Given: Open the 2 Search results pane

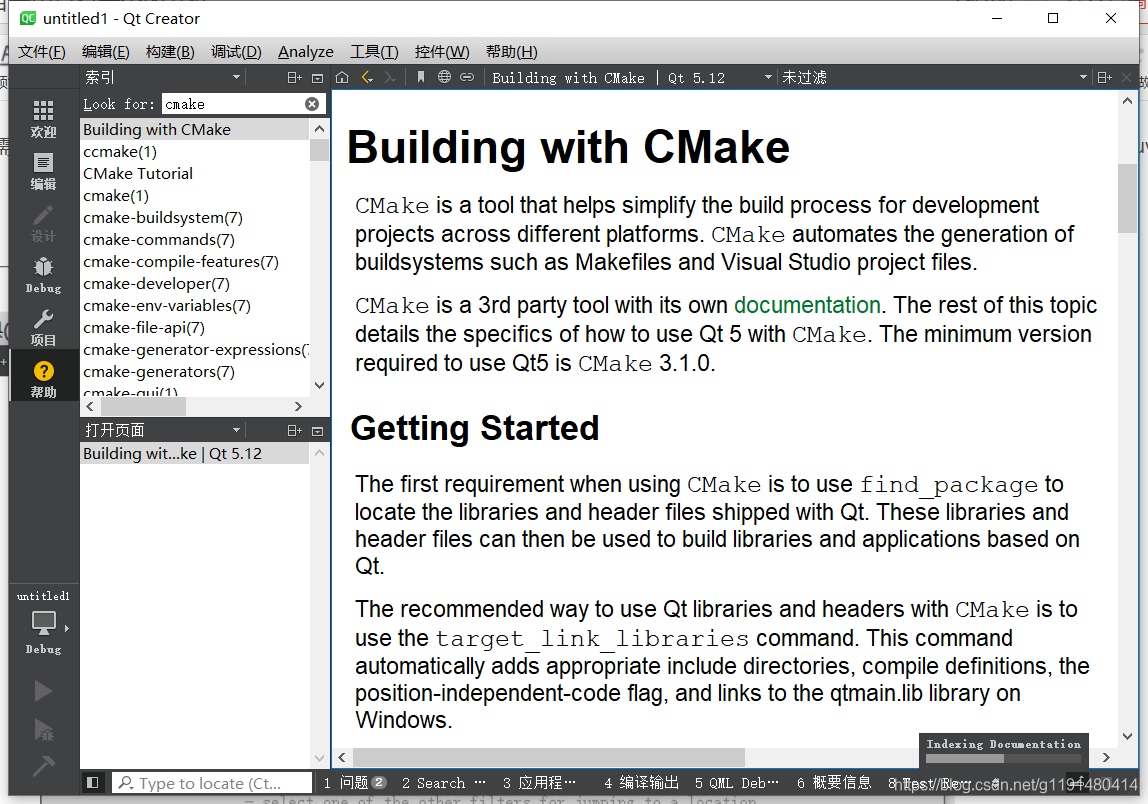Looking at the screenshot, I should pos(443,783).
